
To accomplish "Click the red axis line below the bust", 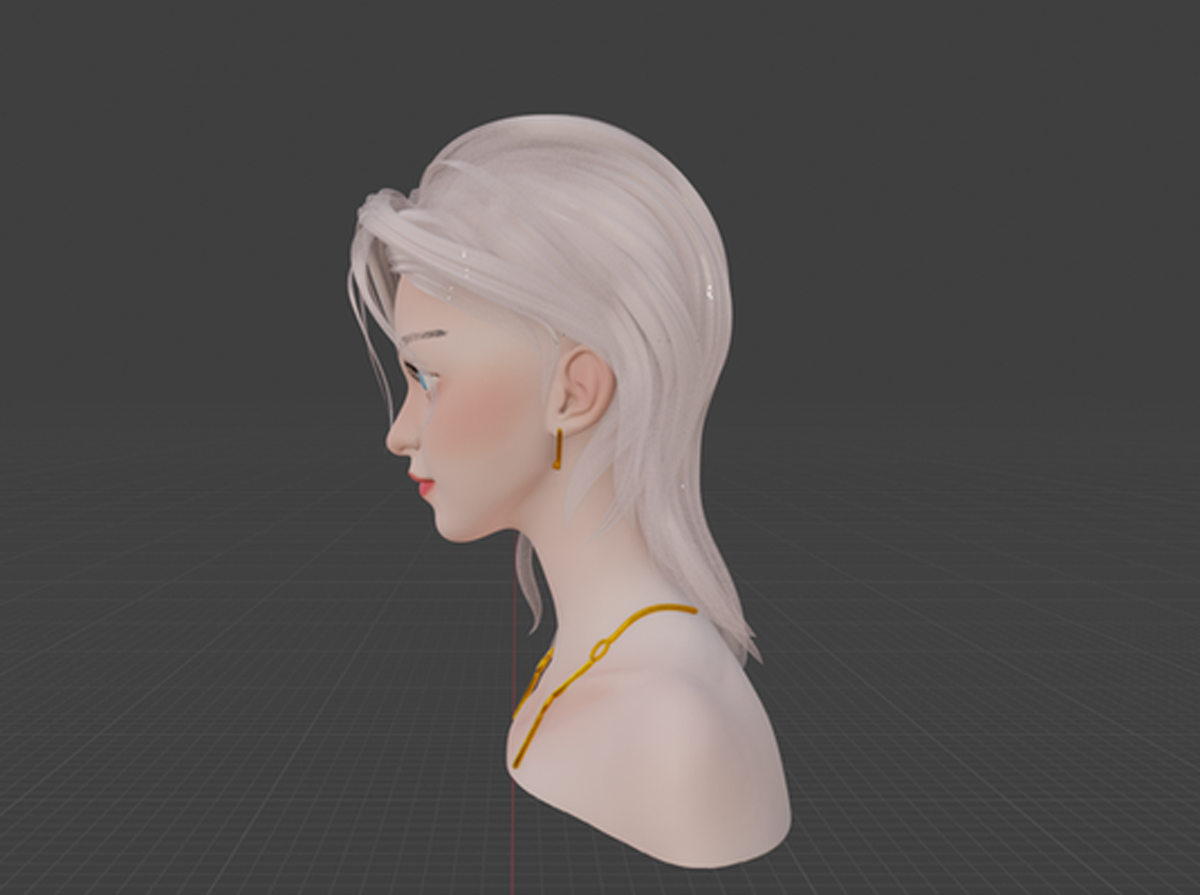I will coord(513,840).
